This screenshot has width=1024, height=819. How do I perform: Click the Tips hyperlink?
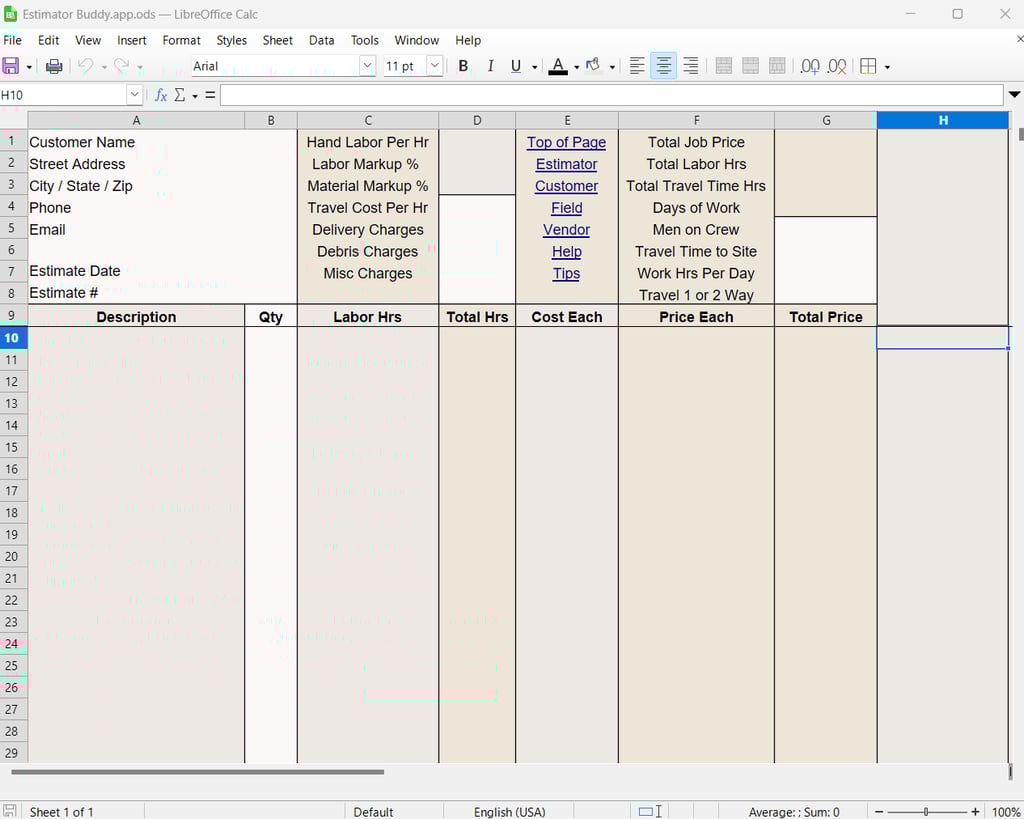pyautogui.click(x=566, y=273)
